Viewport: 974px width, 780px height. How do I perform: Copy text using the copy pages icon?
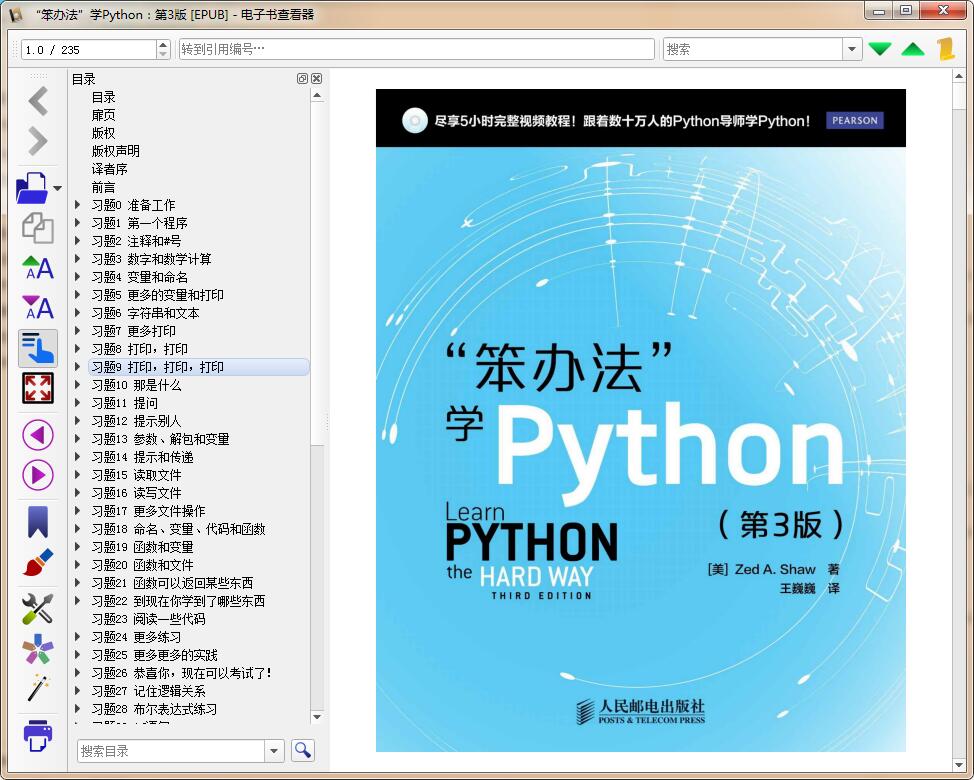38,228
